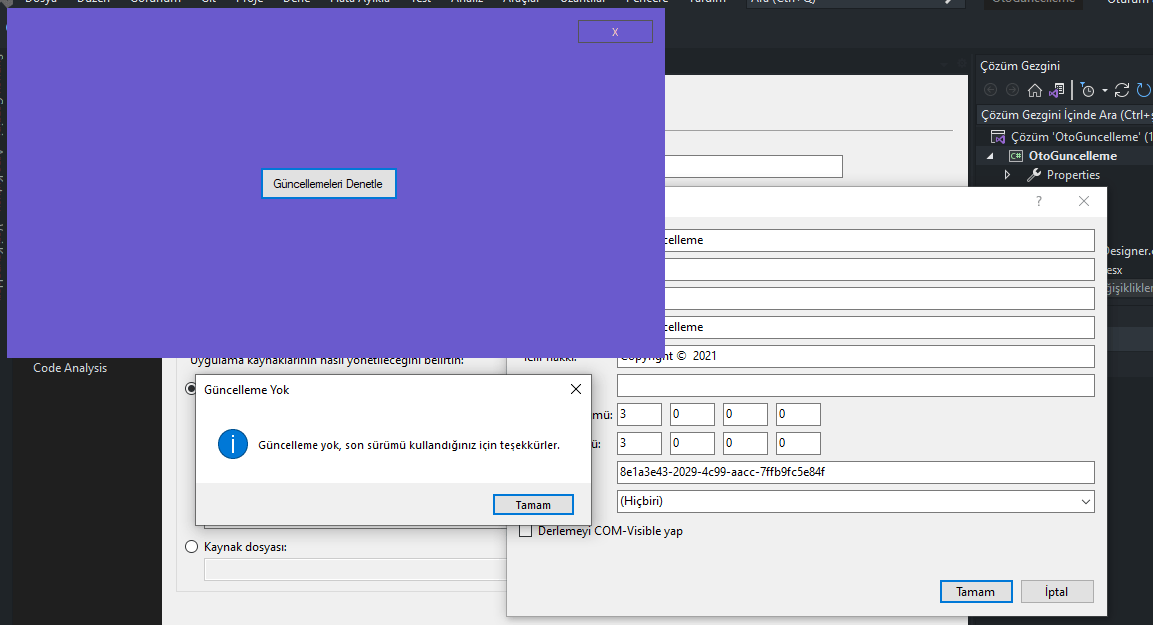
Task: Open the (Hiçbiri) language dropdown
Action: [x=855, y=501]
